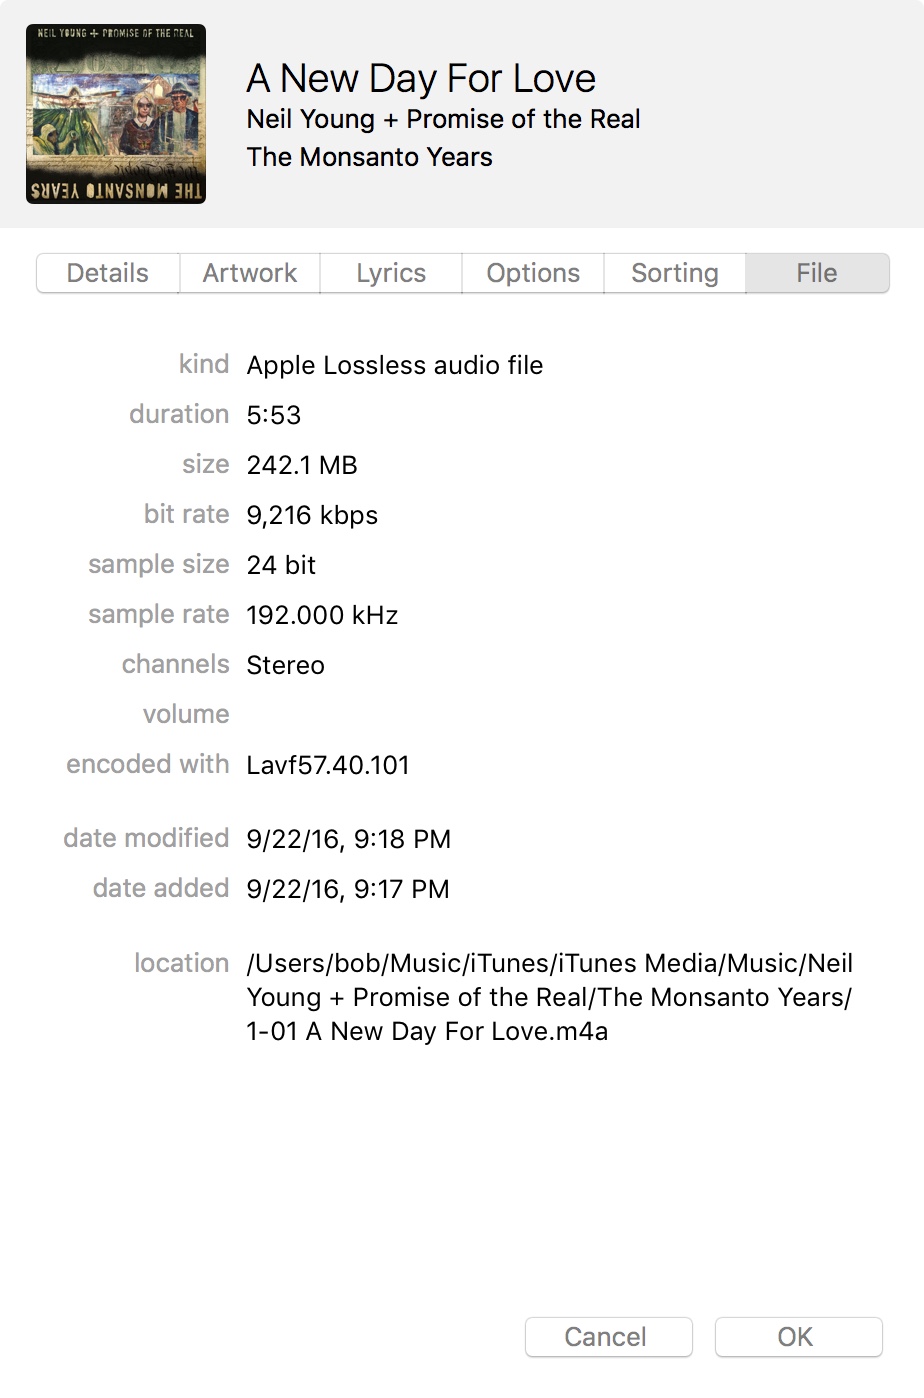Go to the Options tab
This screenshot has height=1398, width=924.
coord(533,273)
